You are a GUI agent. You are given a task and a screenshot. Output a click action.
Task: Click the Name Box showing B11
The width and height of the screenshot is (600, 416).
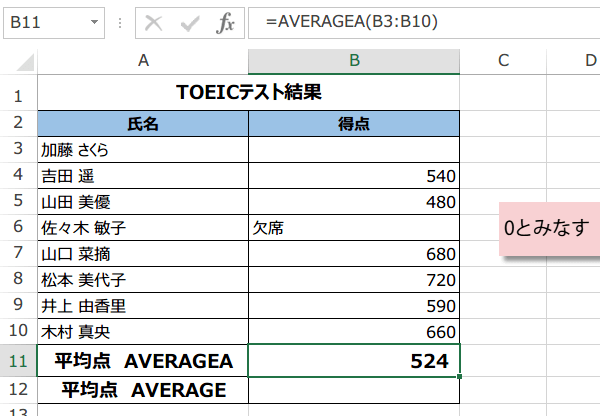[54, 23]
